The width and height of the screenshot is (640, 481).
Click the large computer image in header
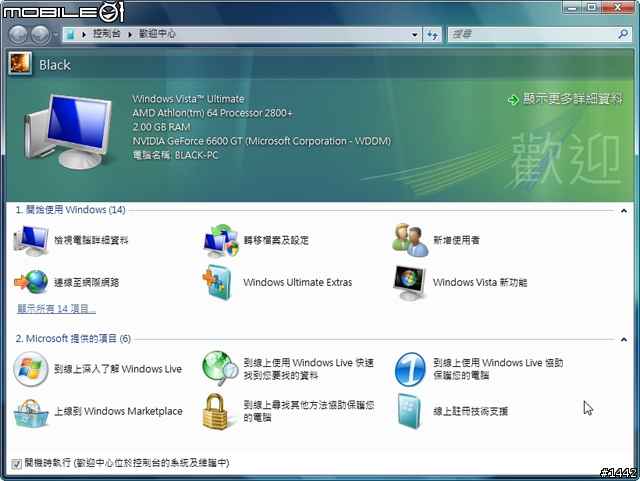click(x=68, y=131)
